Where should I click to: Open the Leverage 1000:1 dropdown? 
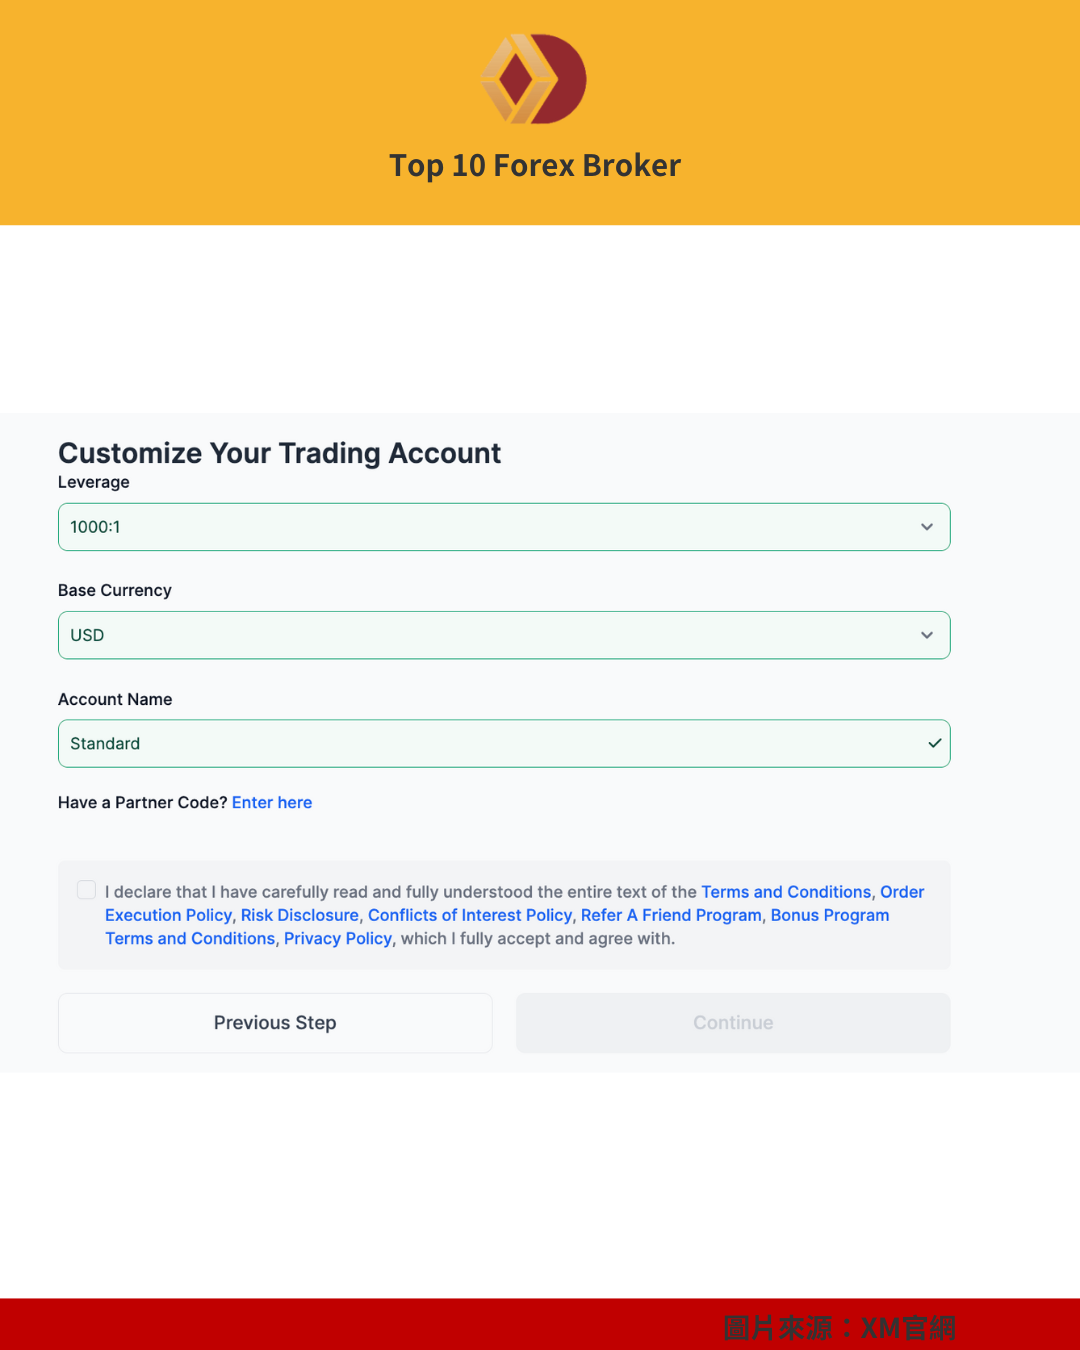(504, 527)
